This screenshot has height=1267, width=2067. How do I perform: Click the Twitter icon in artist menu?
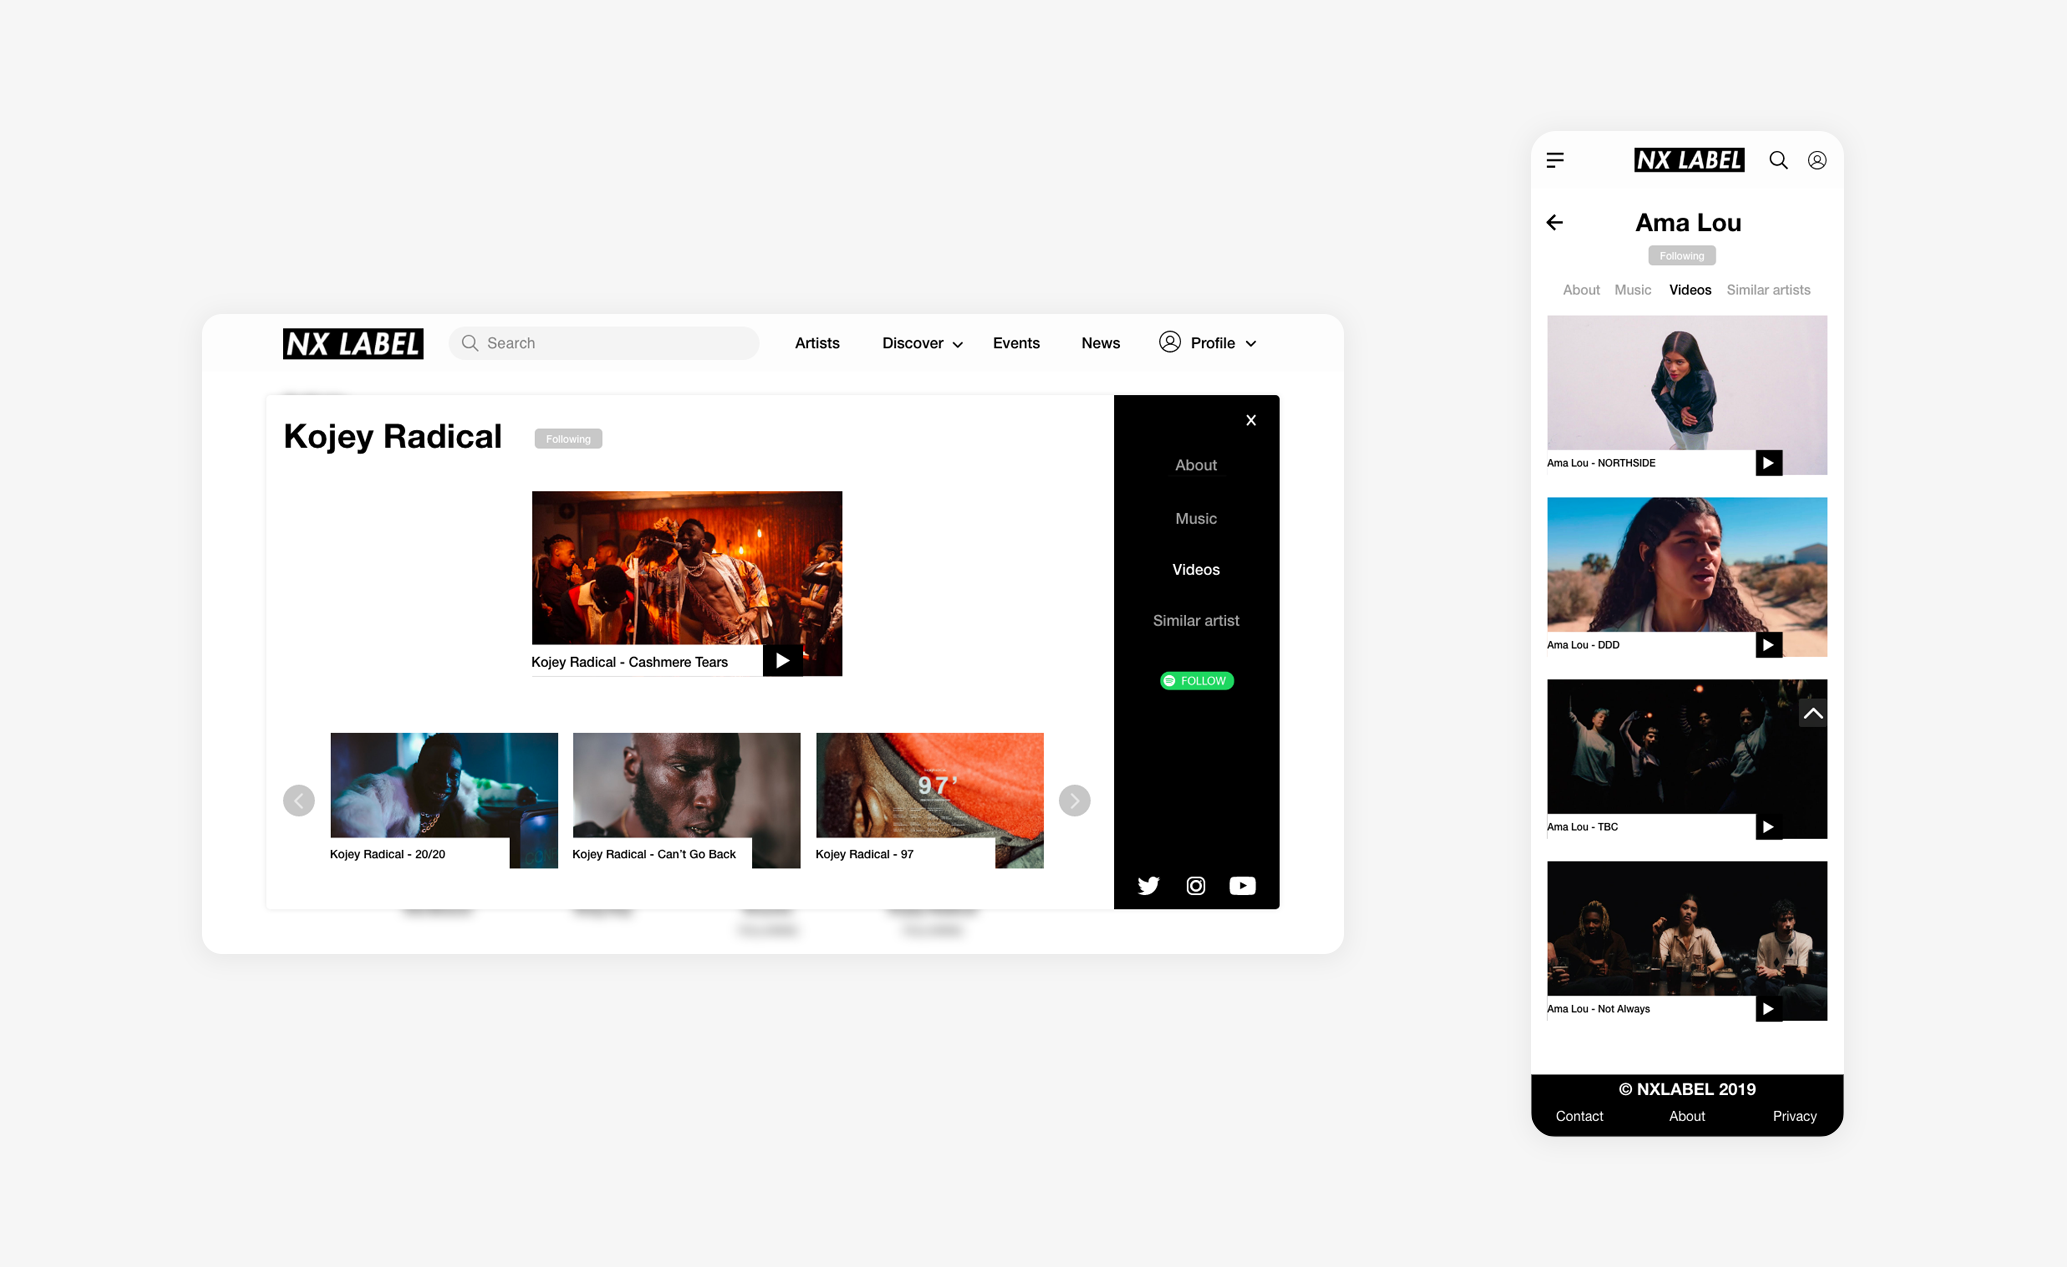pos(1150,886)
